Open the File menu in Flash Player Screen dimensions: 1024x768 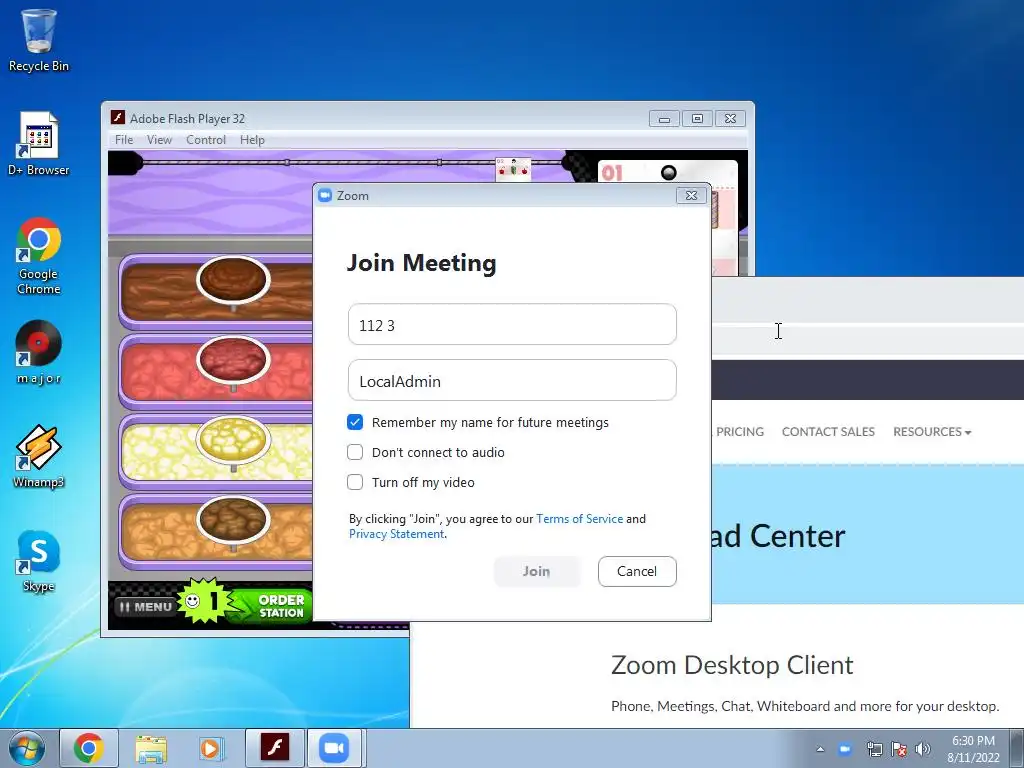[123, 140]
